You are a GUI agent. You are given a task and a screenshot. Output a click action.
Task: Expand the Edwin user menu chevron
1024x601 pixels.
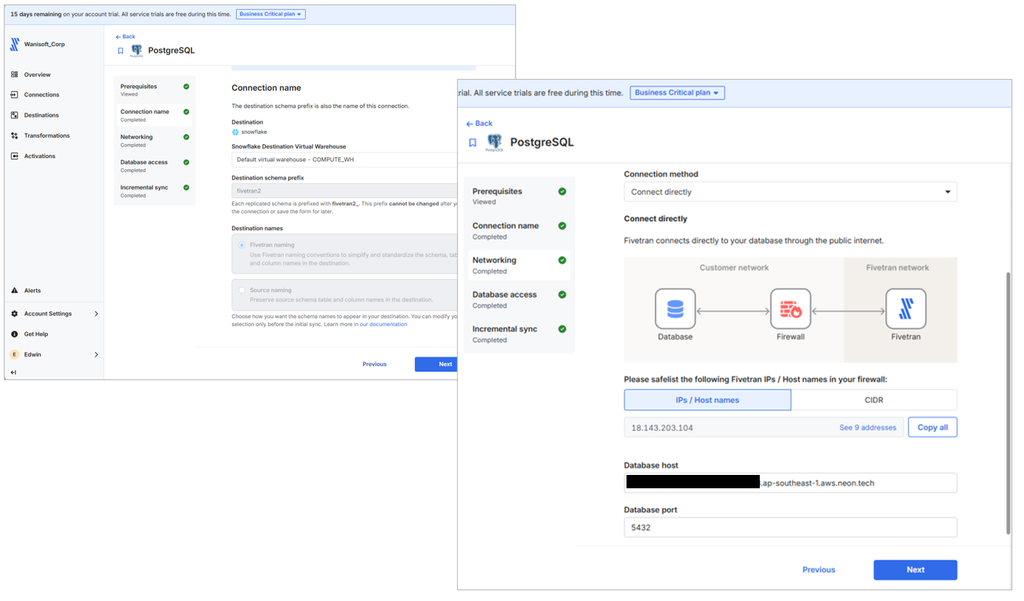pos(96,355)
